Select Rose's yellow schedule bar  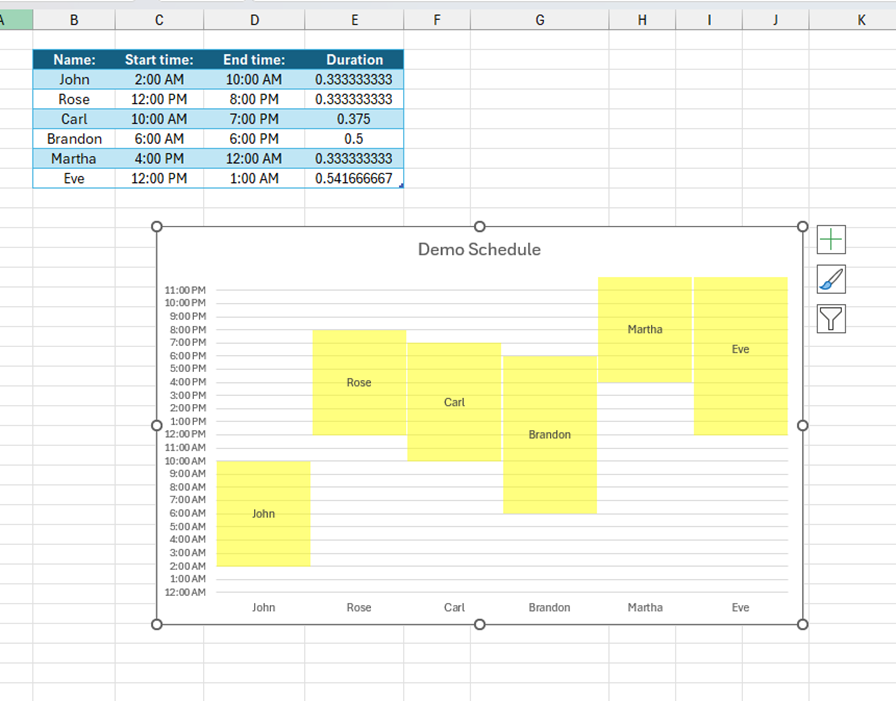[x=358, y=382]
